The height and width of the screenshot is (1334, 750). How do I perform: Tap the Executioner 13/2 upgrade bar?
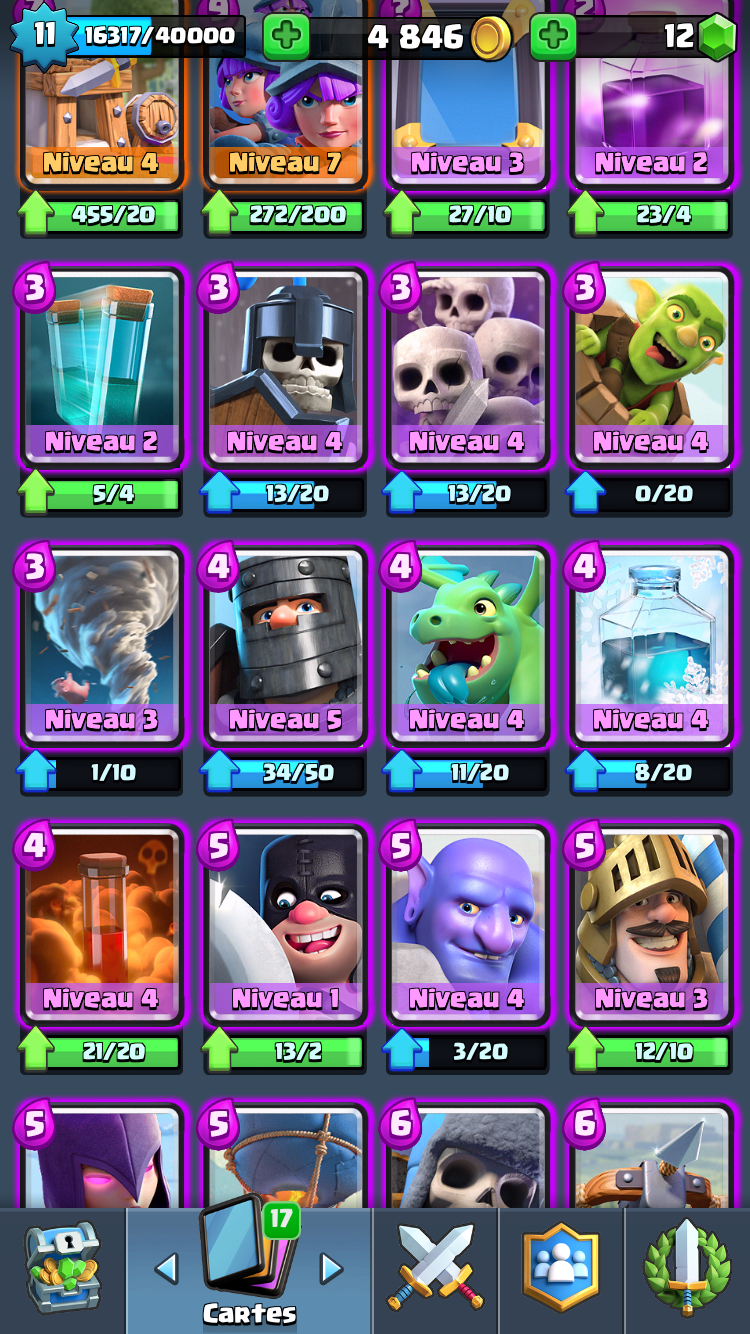[x=284, y=1051]
